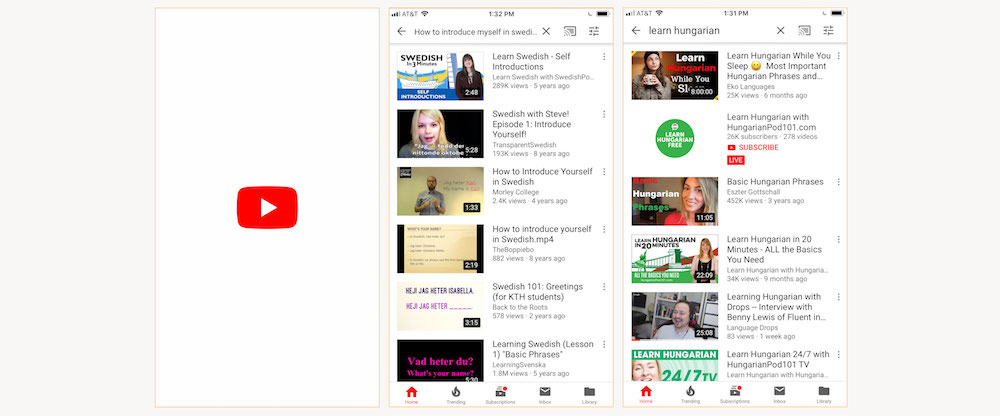The width and height of the screenshot is (1000, 416).
Task: Go back from the Swedish search results
Action: coord(402,31)
